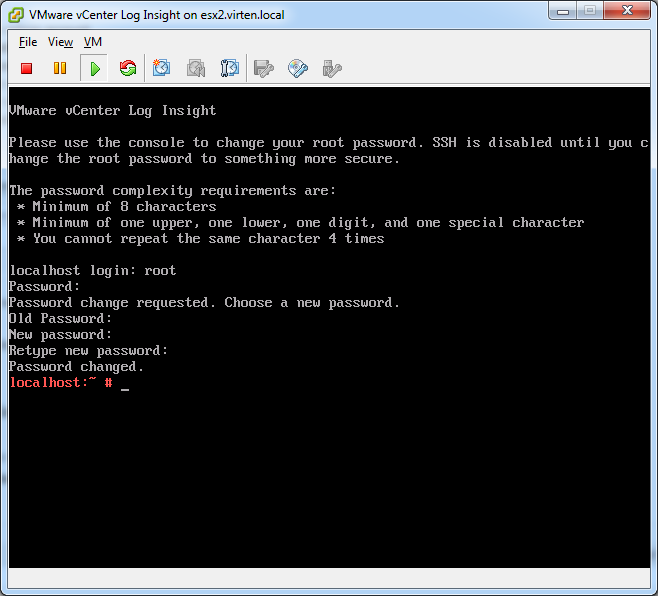Click the CD/DVD drive connection icon
The image size is (658, 596).
298,68
